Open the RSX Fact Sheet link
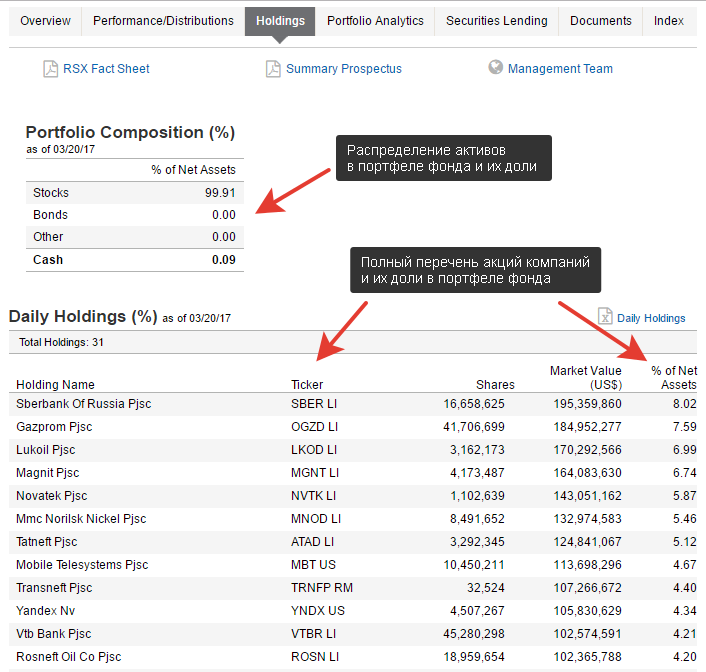 (x=106, y=69)
